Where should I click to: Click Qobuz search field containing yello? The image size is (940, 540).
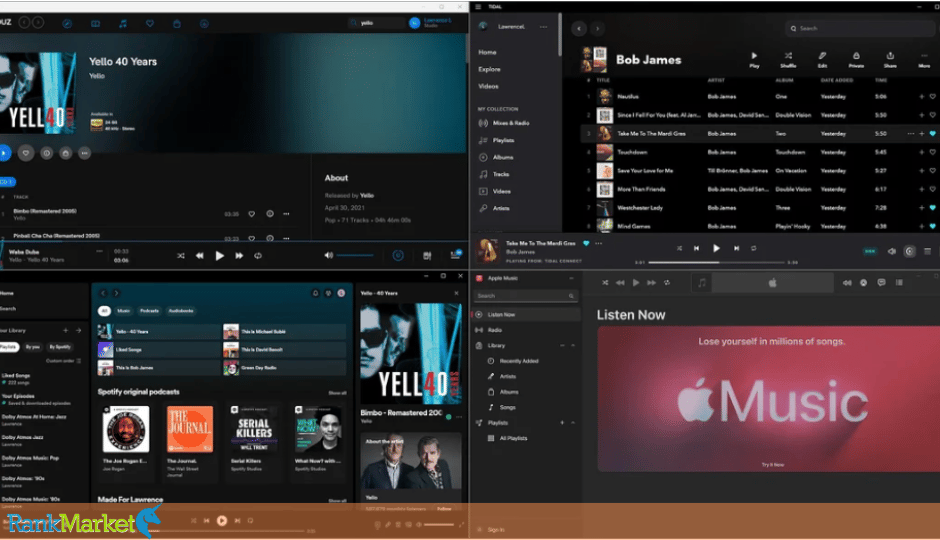[x=378, y=23]
